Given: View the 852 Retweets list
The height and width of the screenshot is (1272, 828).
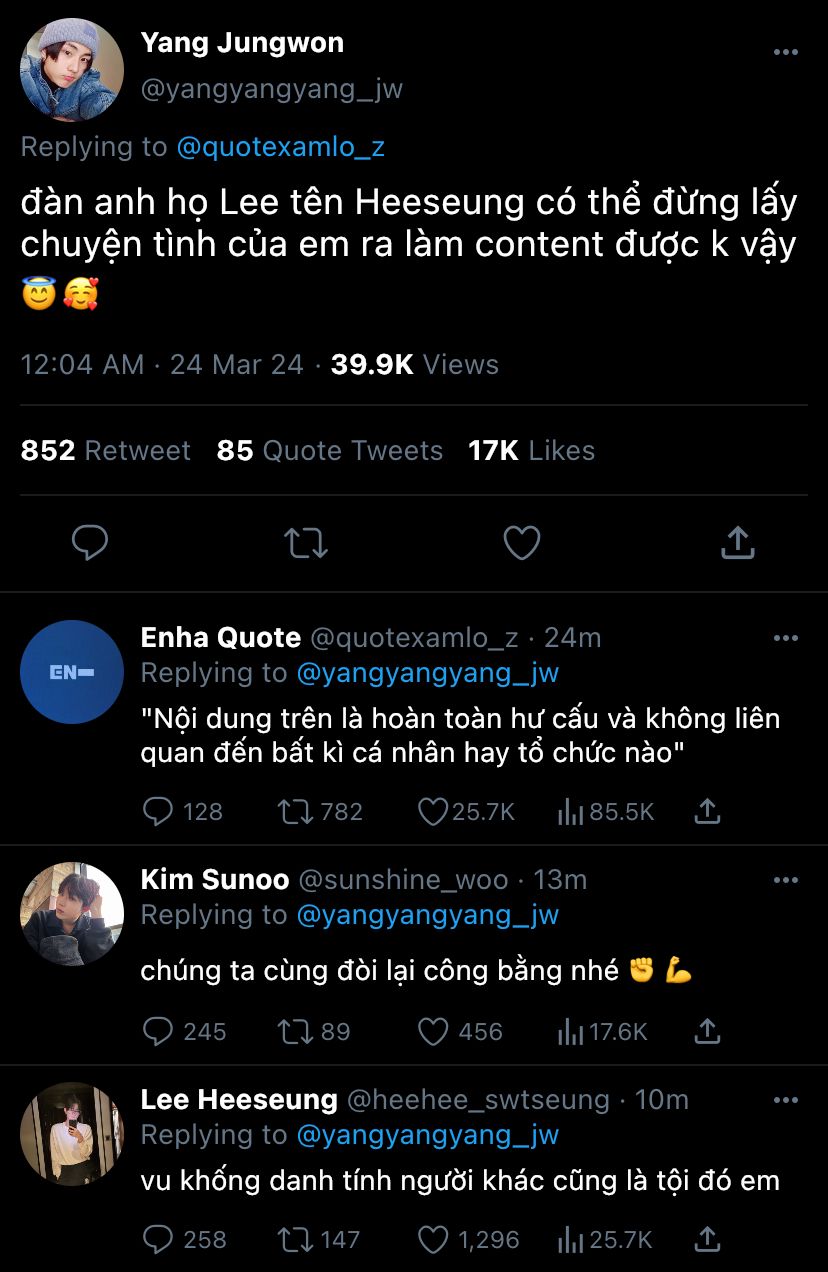Looking at the screenshot, I should click(x=105, y=451).
